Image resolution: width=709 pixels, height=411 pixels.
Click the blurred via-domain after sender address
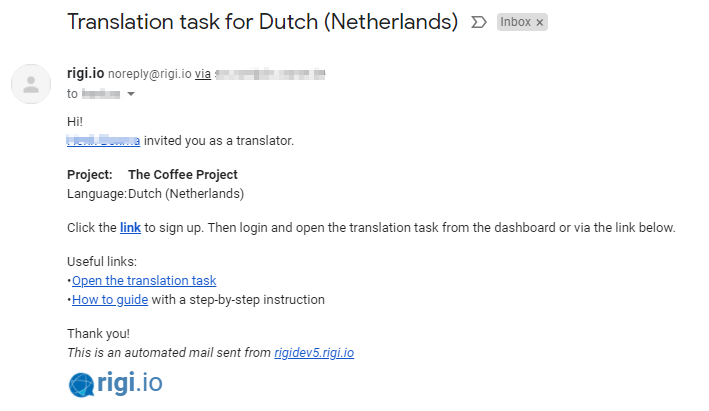(270, 74)
